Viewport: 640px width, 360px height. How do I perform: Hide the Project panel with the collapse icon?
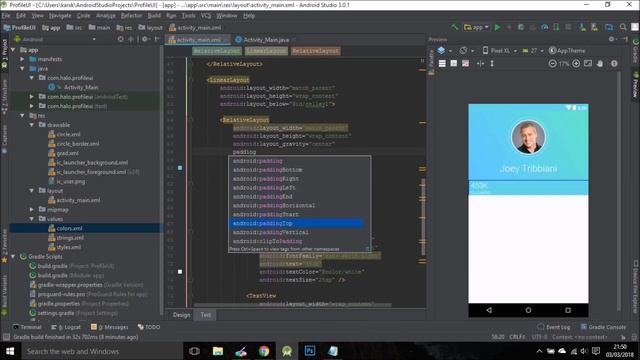[157, 39]
